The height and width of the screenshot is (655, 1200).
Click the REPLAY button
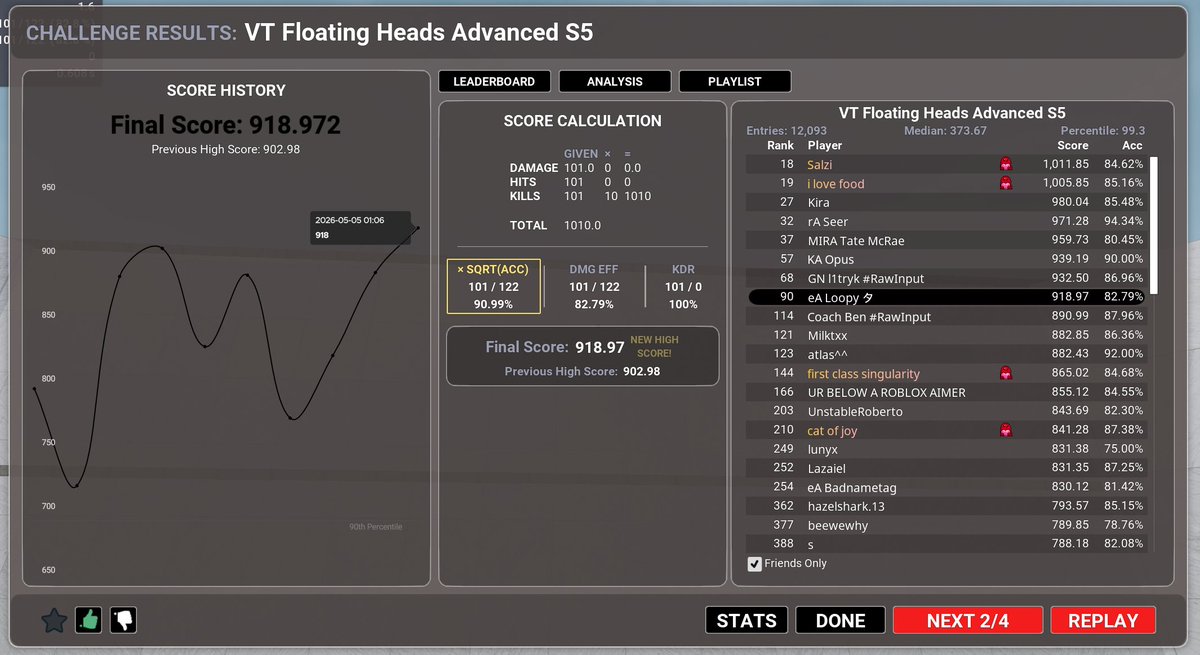click(x=1103, y=620)
